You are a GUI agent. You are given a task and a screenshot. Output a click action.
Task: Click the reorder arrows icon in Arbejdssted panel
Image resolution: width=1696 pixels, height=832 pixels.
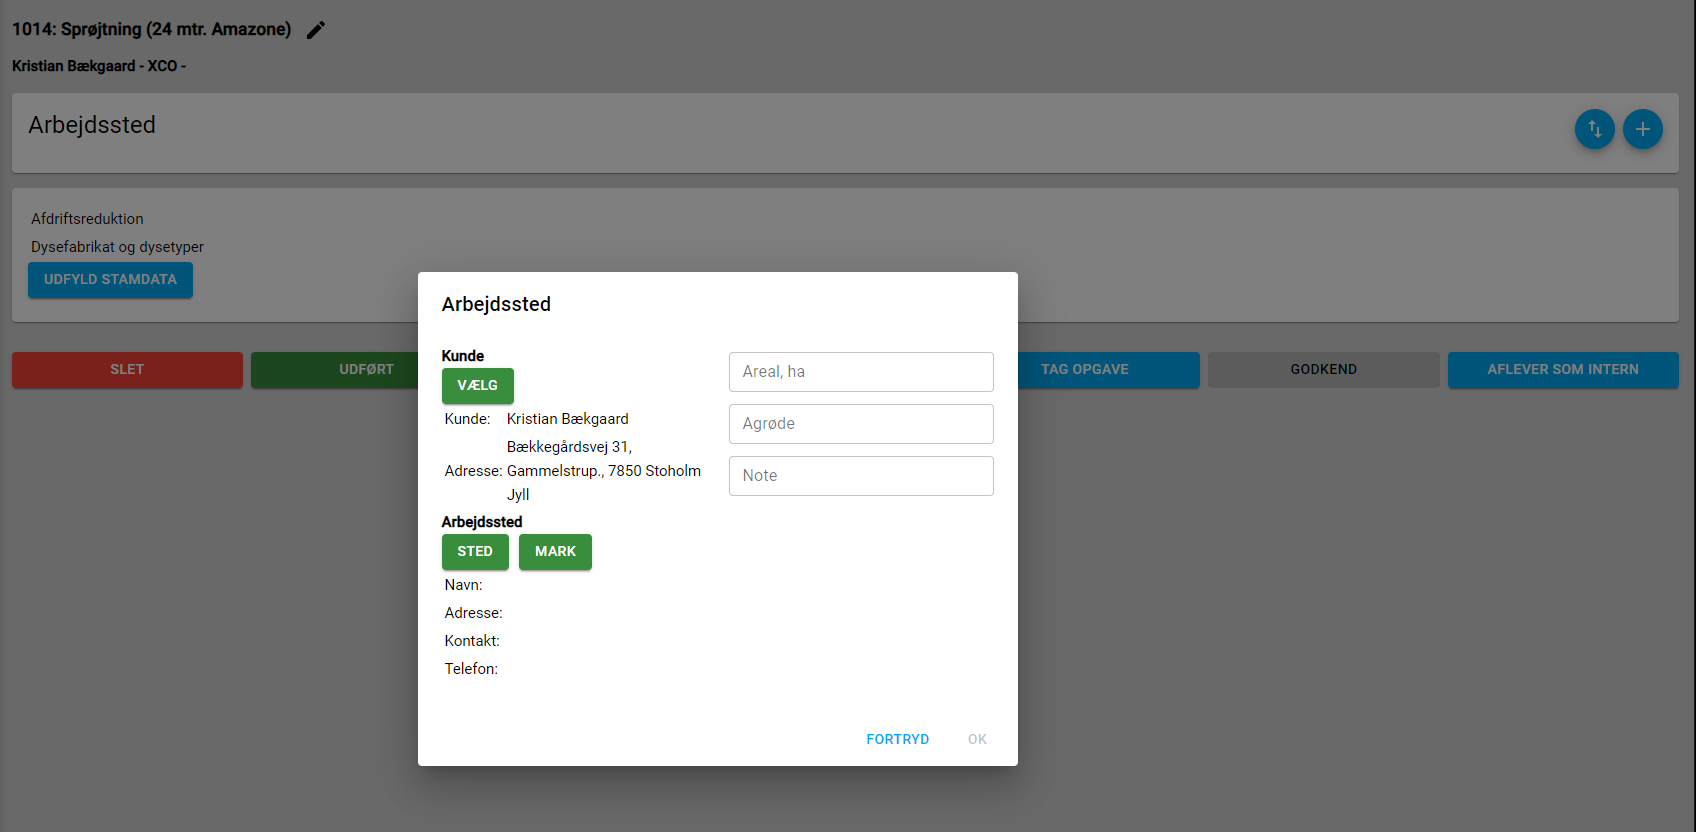coord(1594,129)
